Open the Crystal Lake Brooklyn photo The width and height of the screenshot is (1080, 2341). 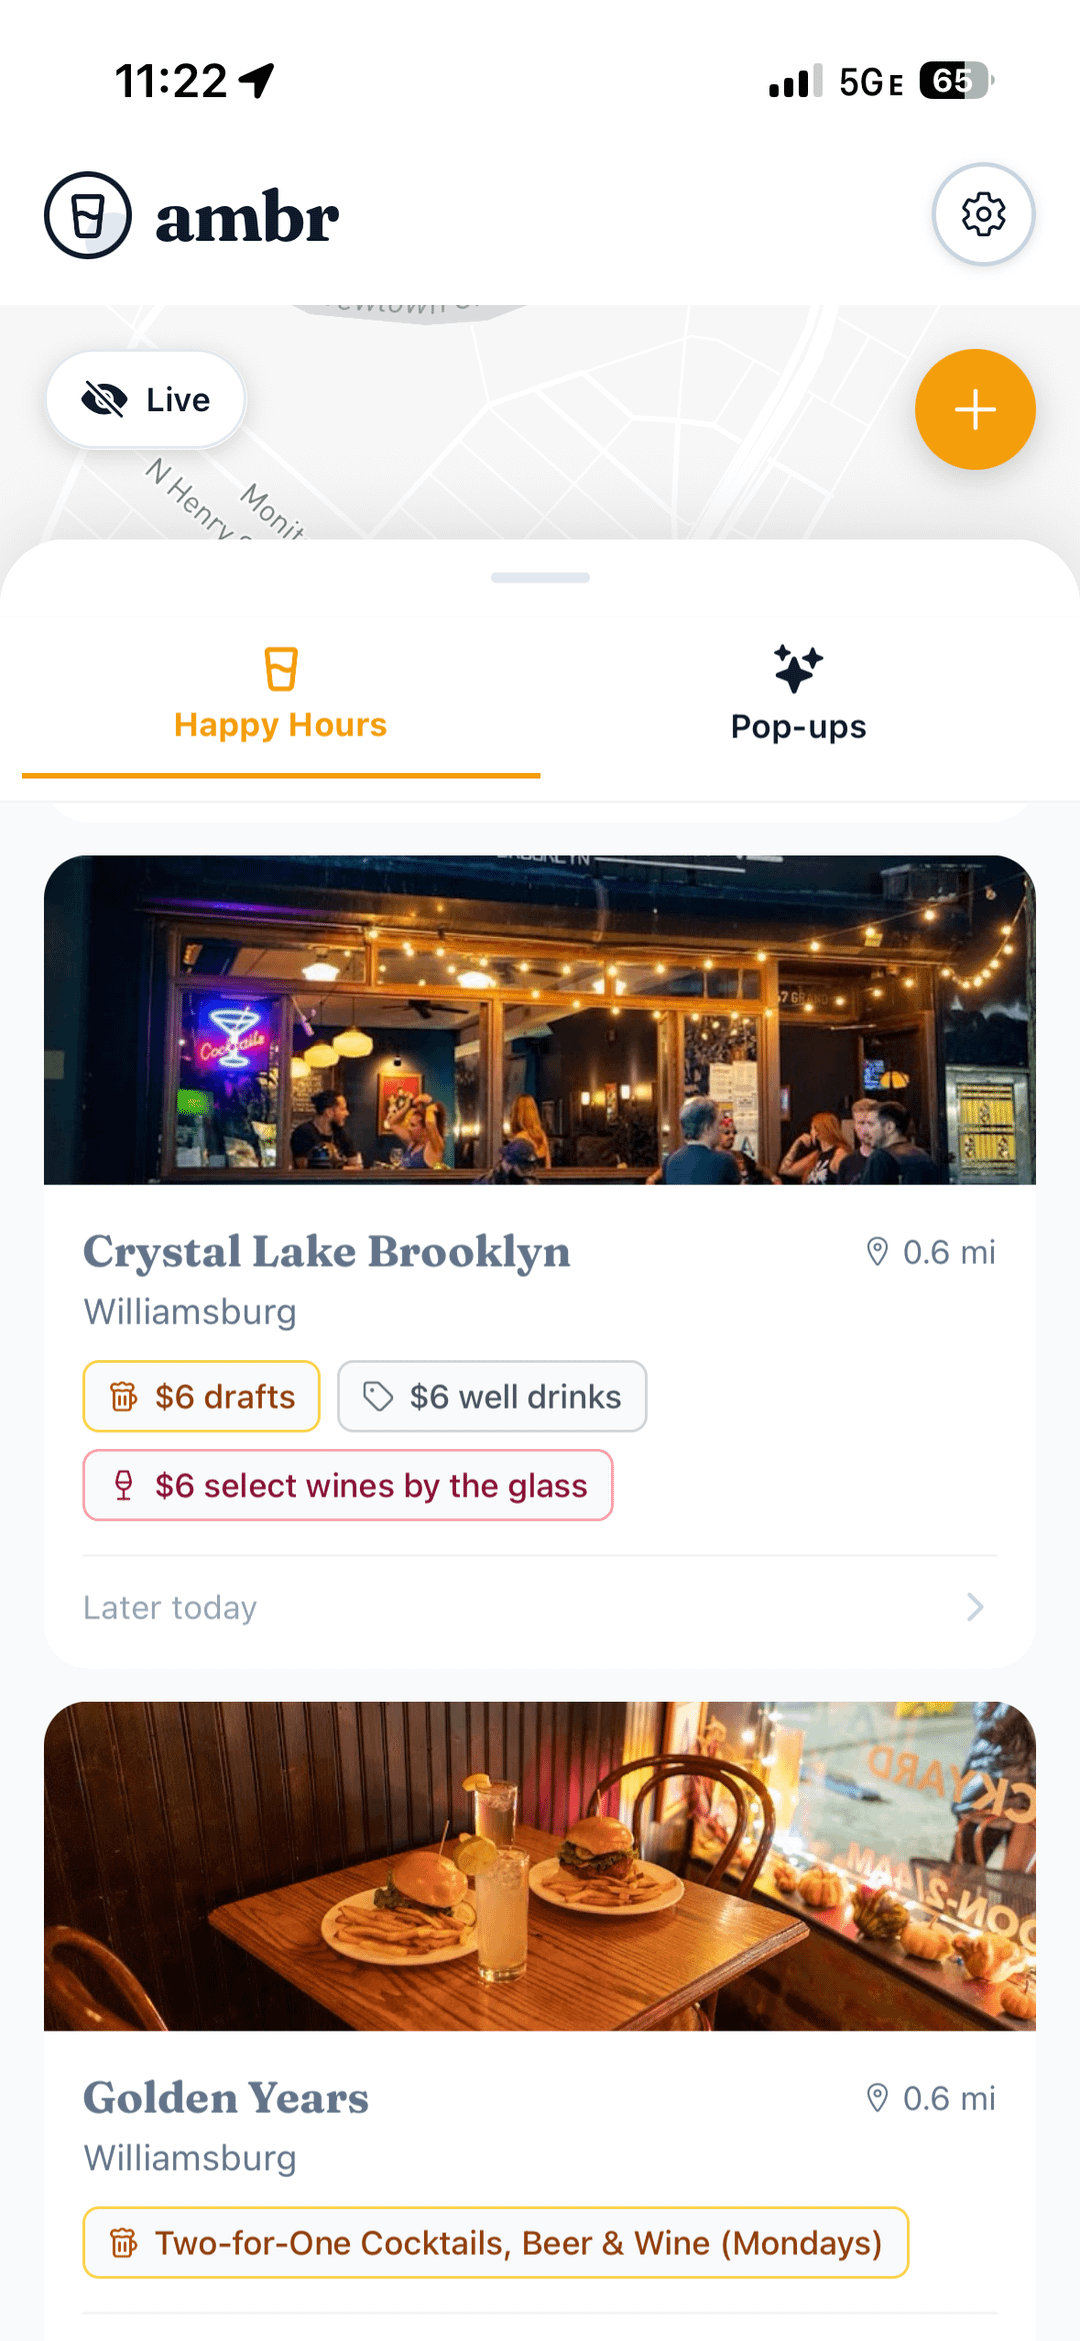(540, 1019)
